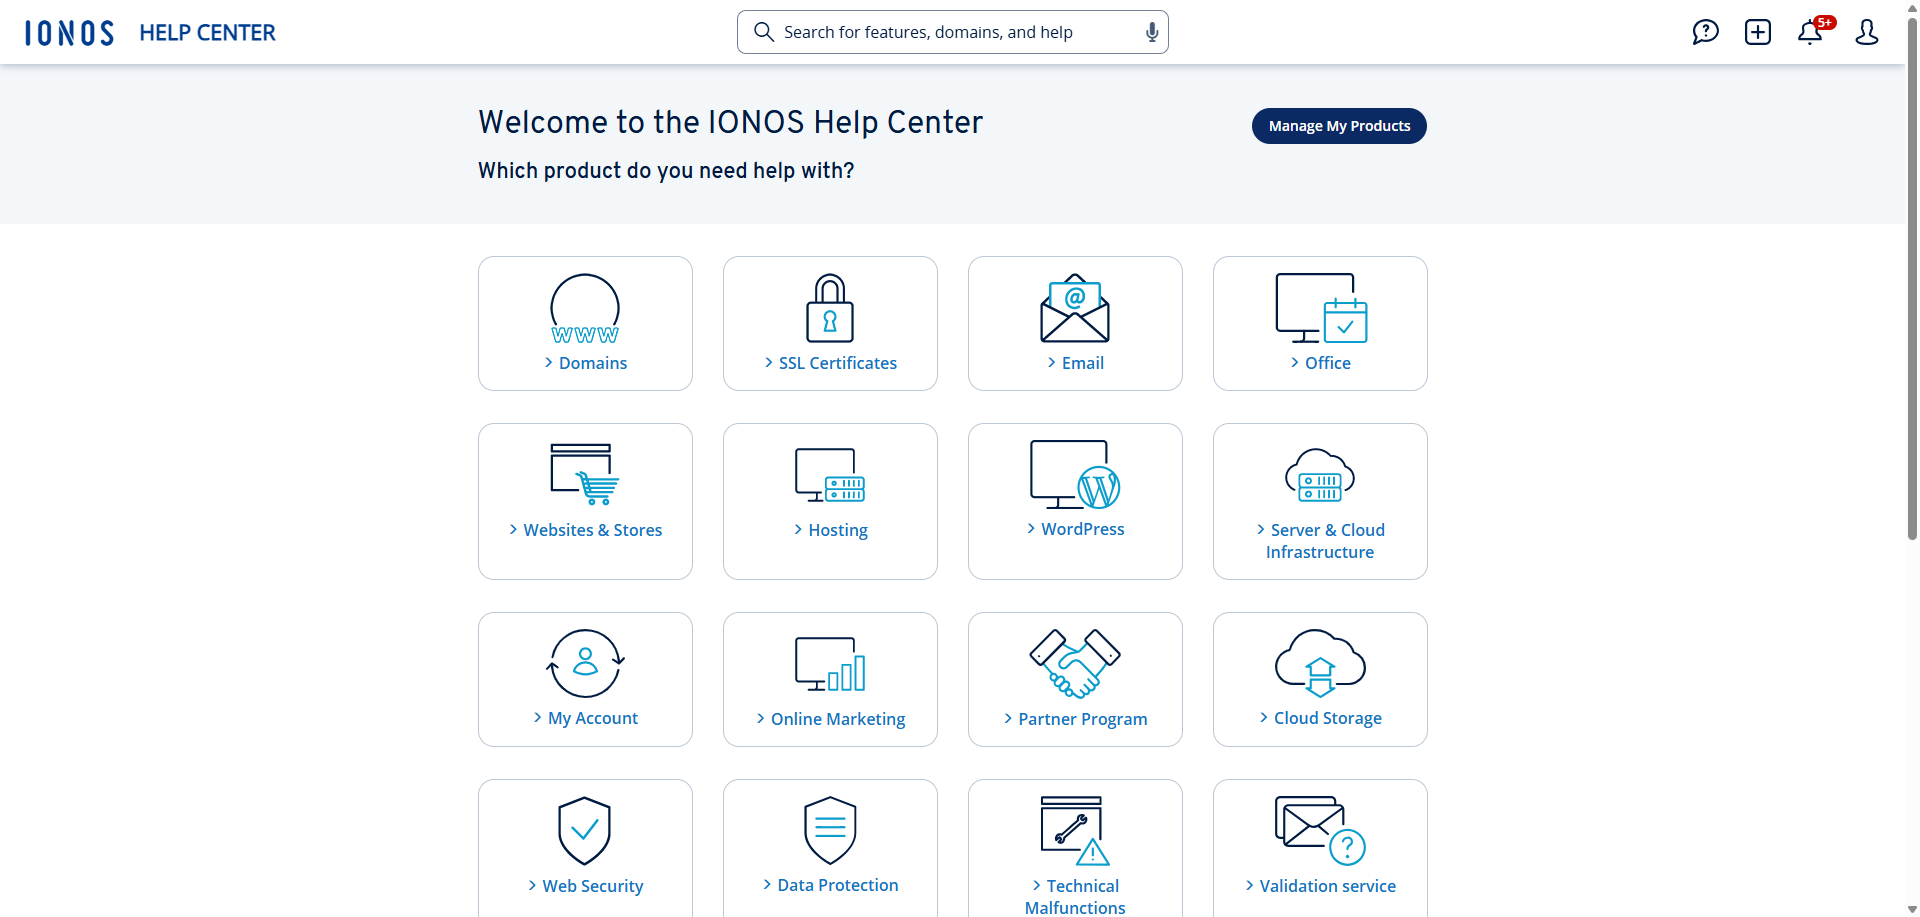Click the Technical Malfunctions wrench warning icon
This screenshot has width=1920, height=917.
pos(1075,830)
